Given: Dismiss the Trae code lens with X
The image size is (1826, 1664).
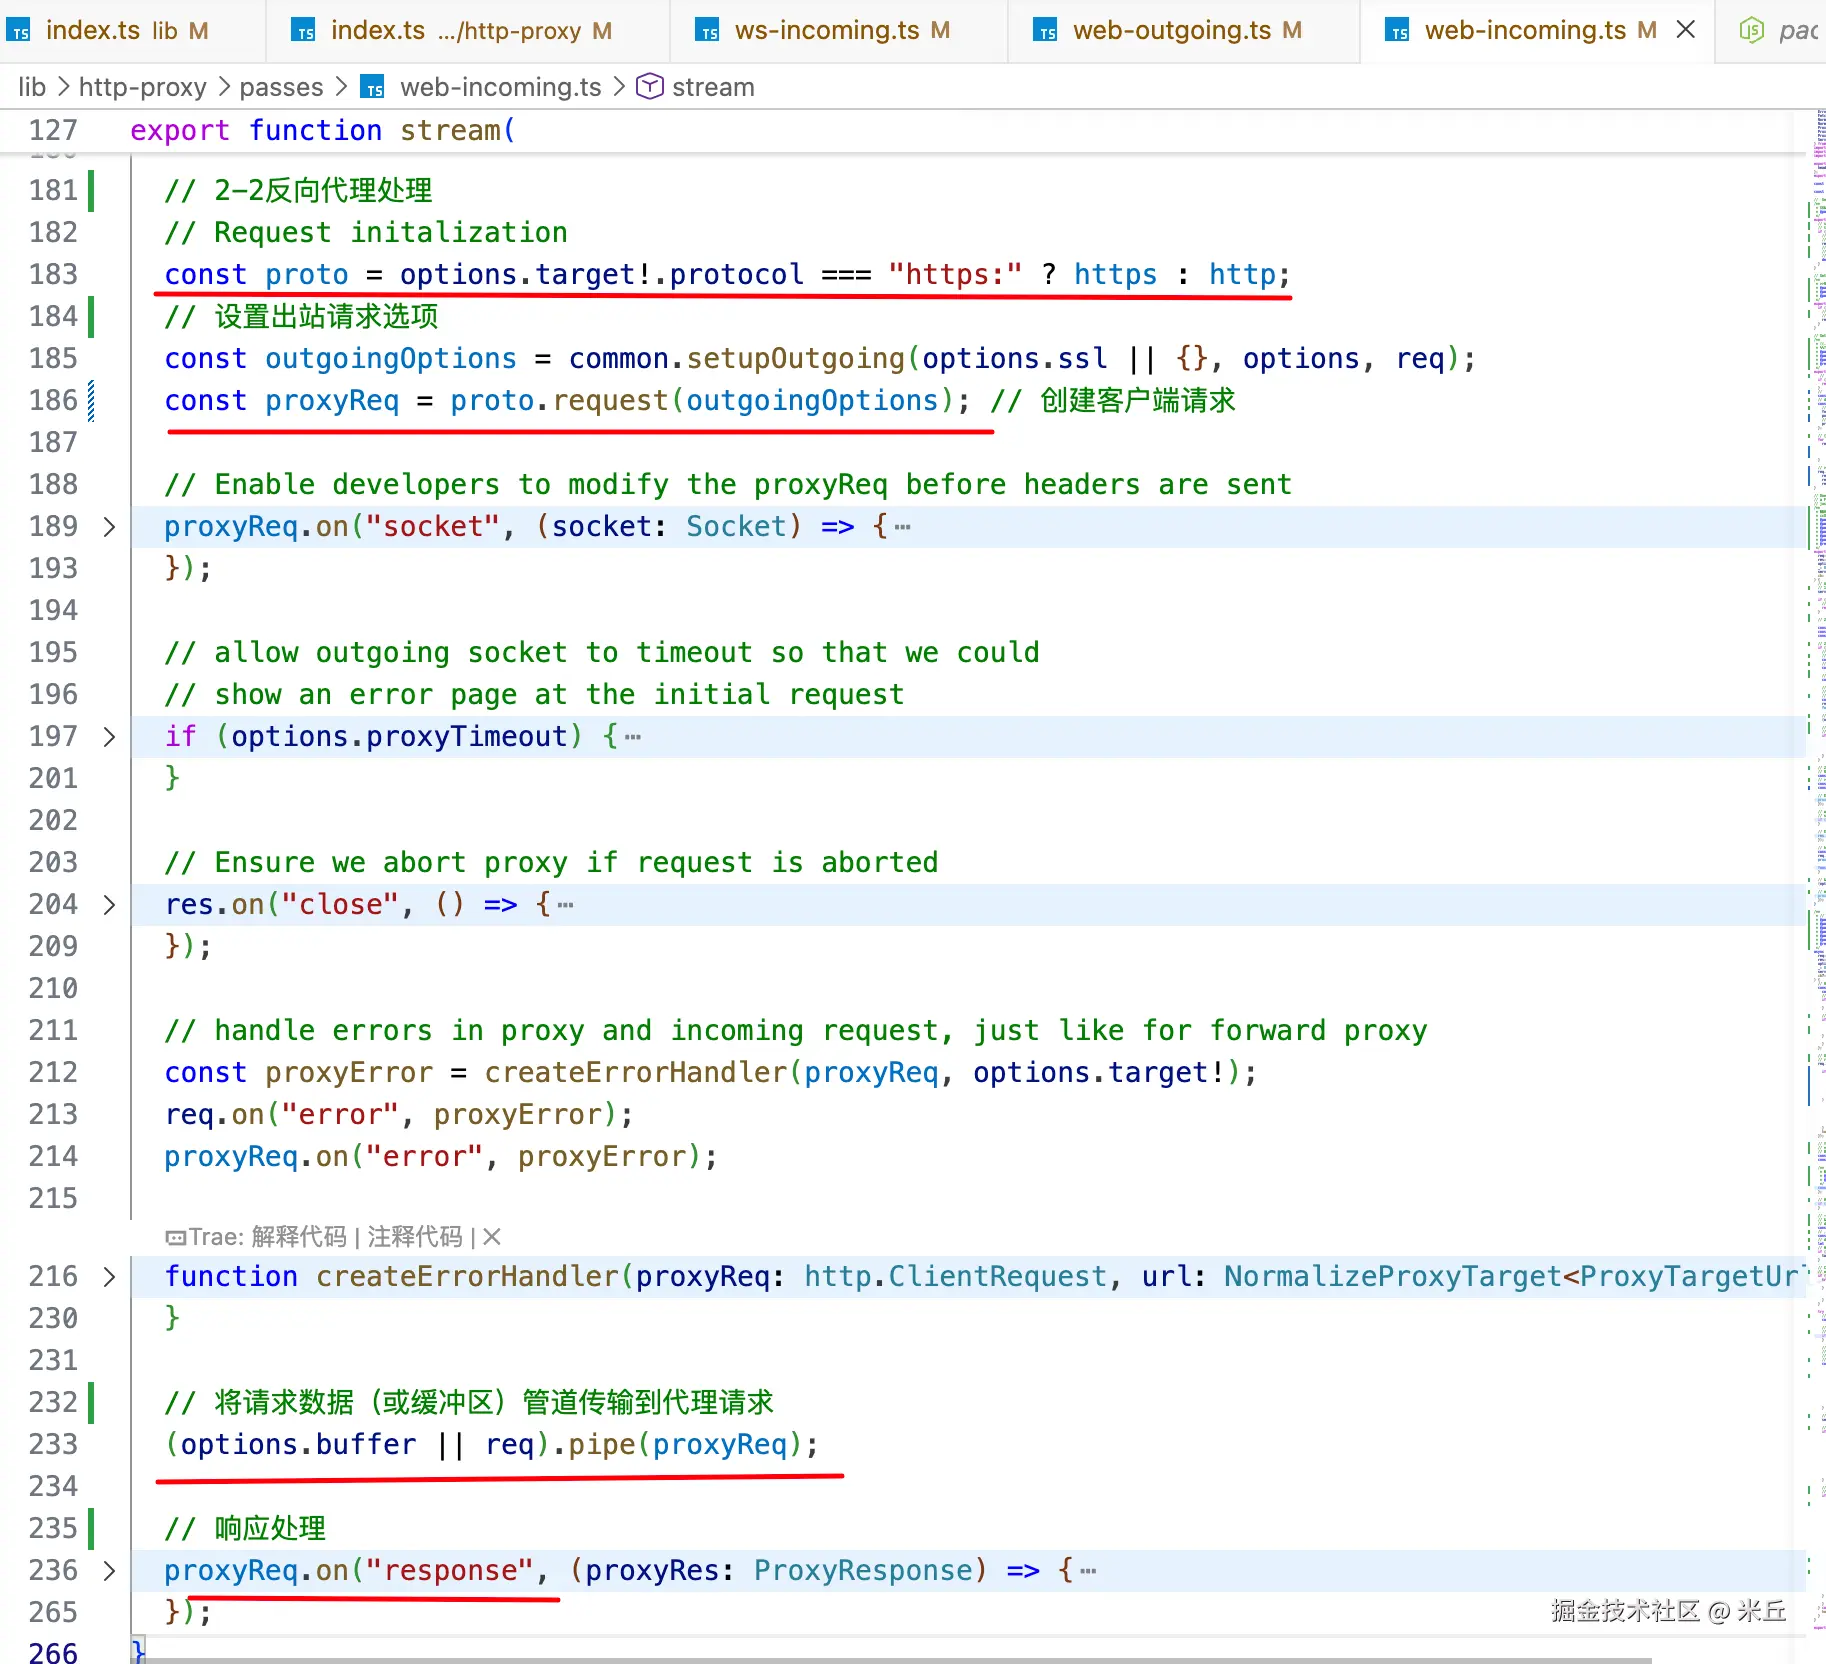Looking at the screenshot, I should (492, 1237).
